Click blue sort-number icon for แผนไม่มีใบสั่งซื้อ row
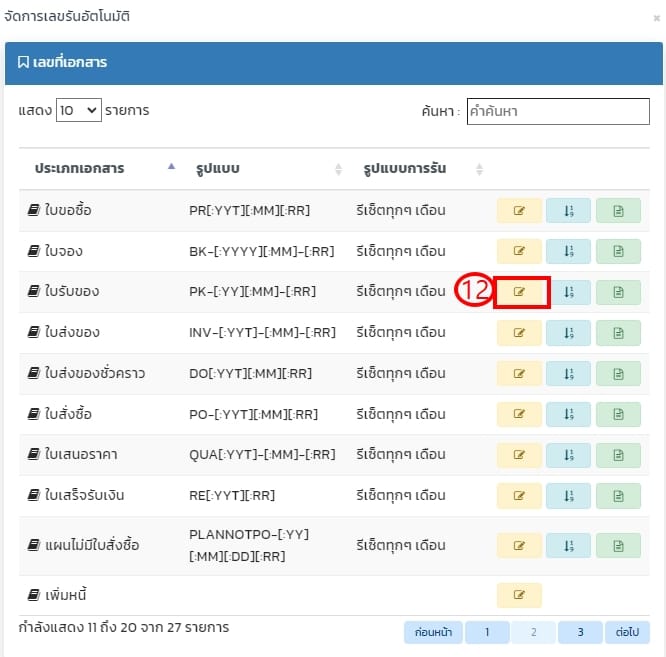 (568, 545)
